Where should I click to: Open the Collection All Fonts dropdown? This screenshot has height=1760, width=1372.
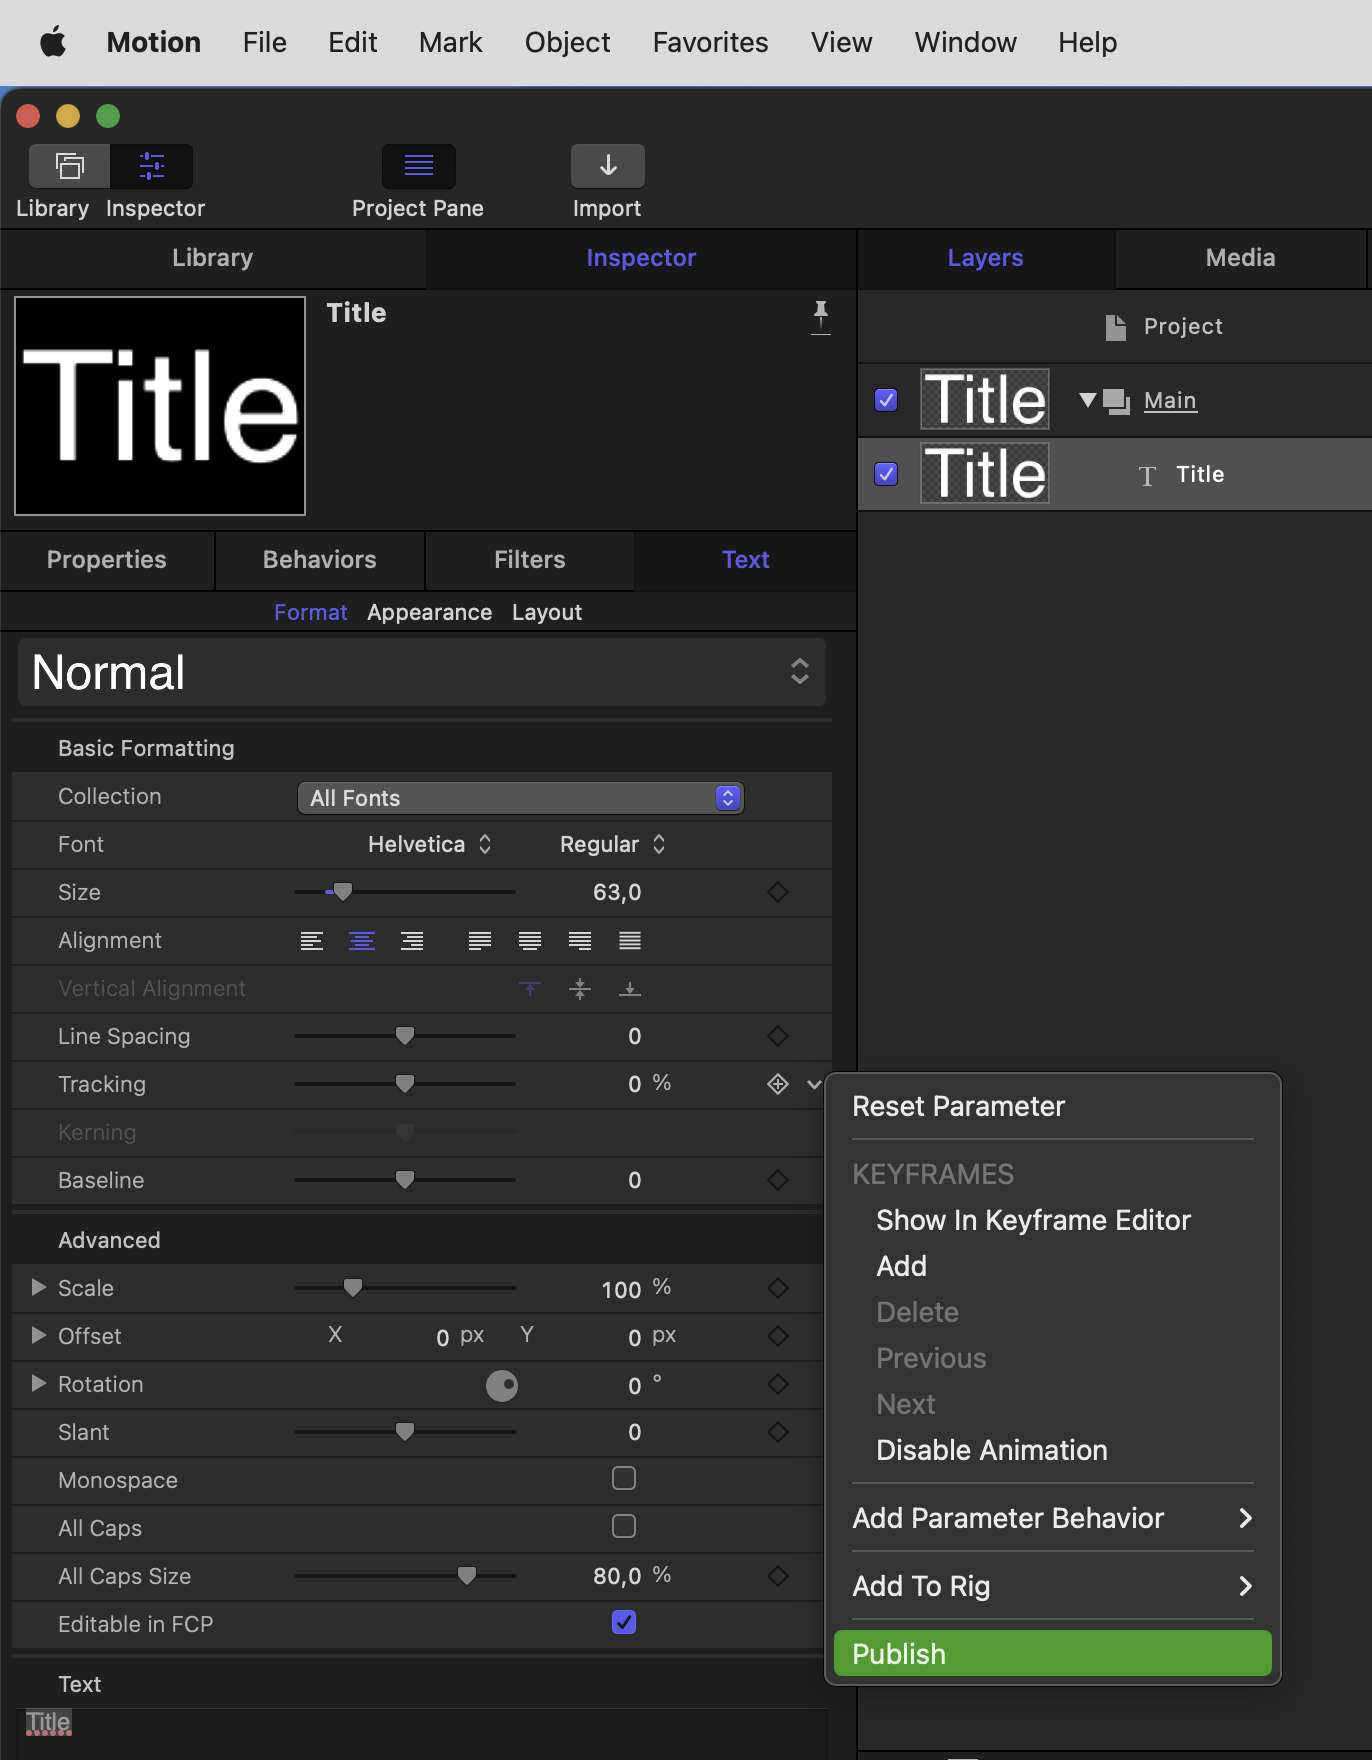click(x=521, y=798)
